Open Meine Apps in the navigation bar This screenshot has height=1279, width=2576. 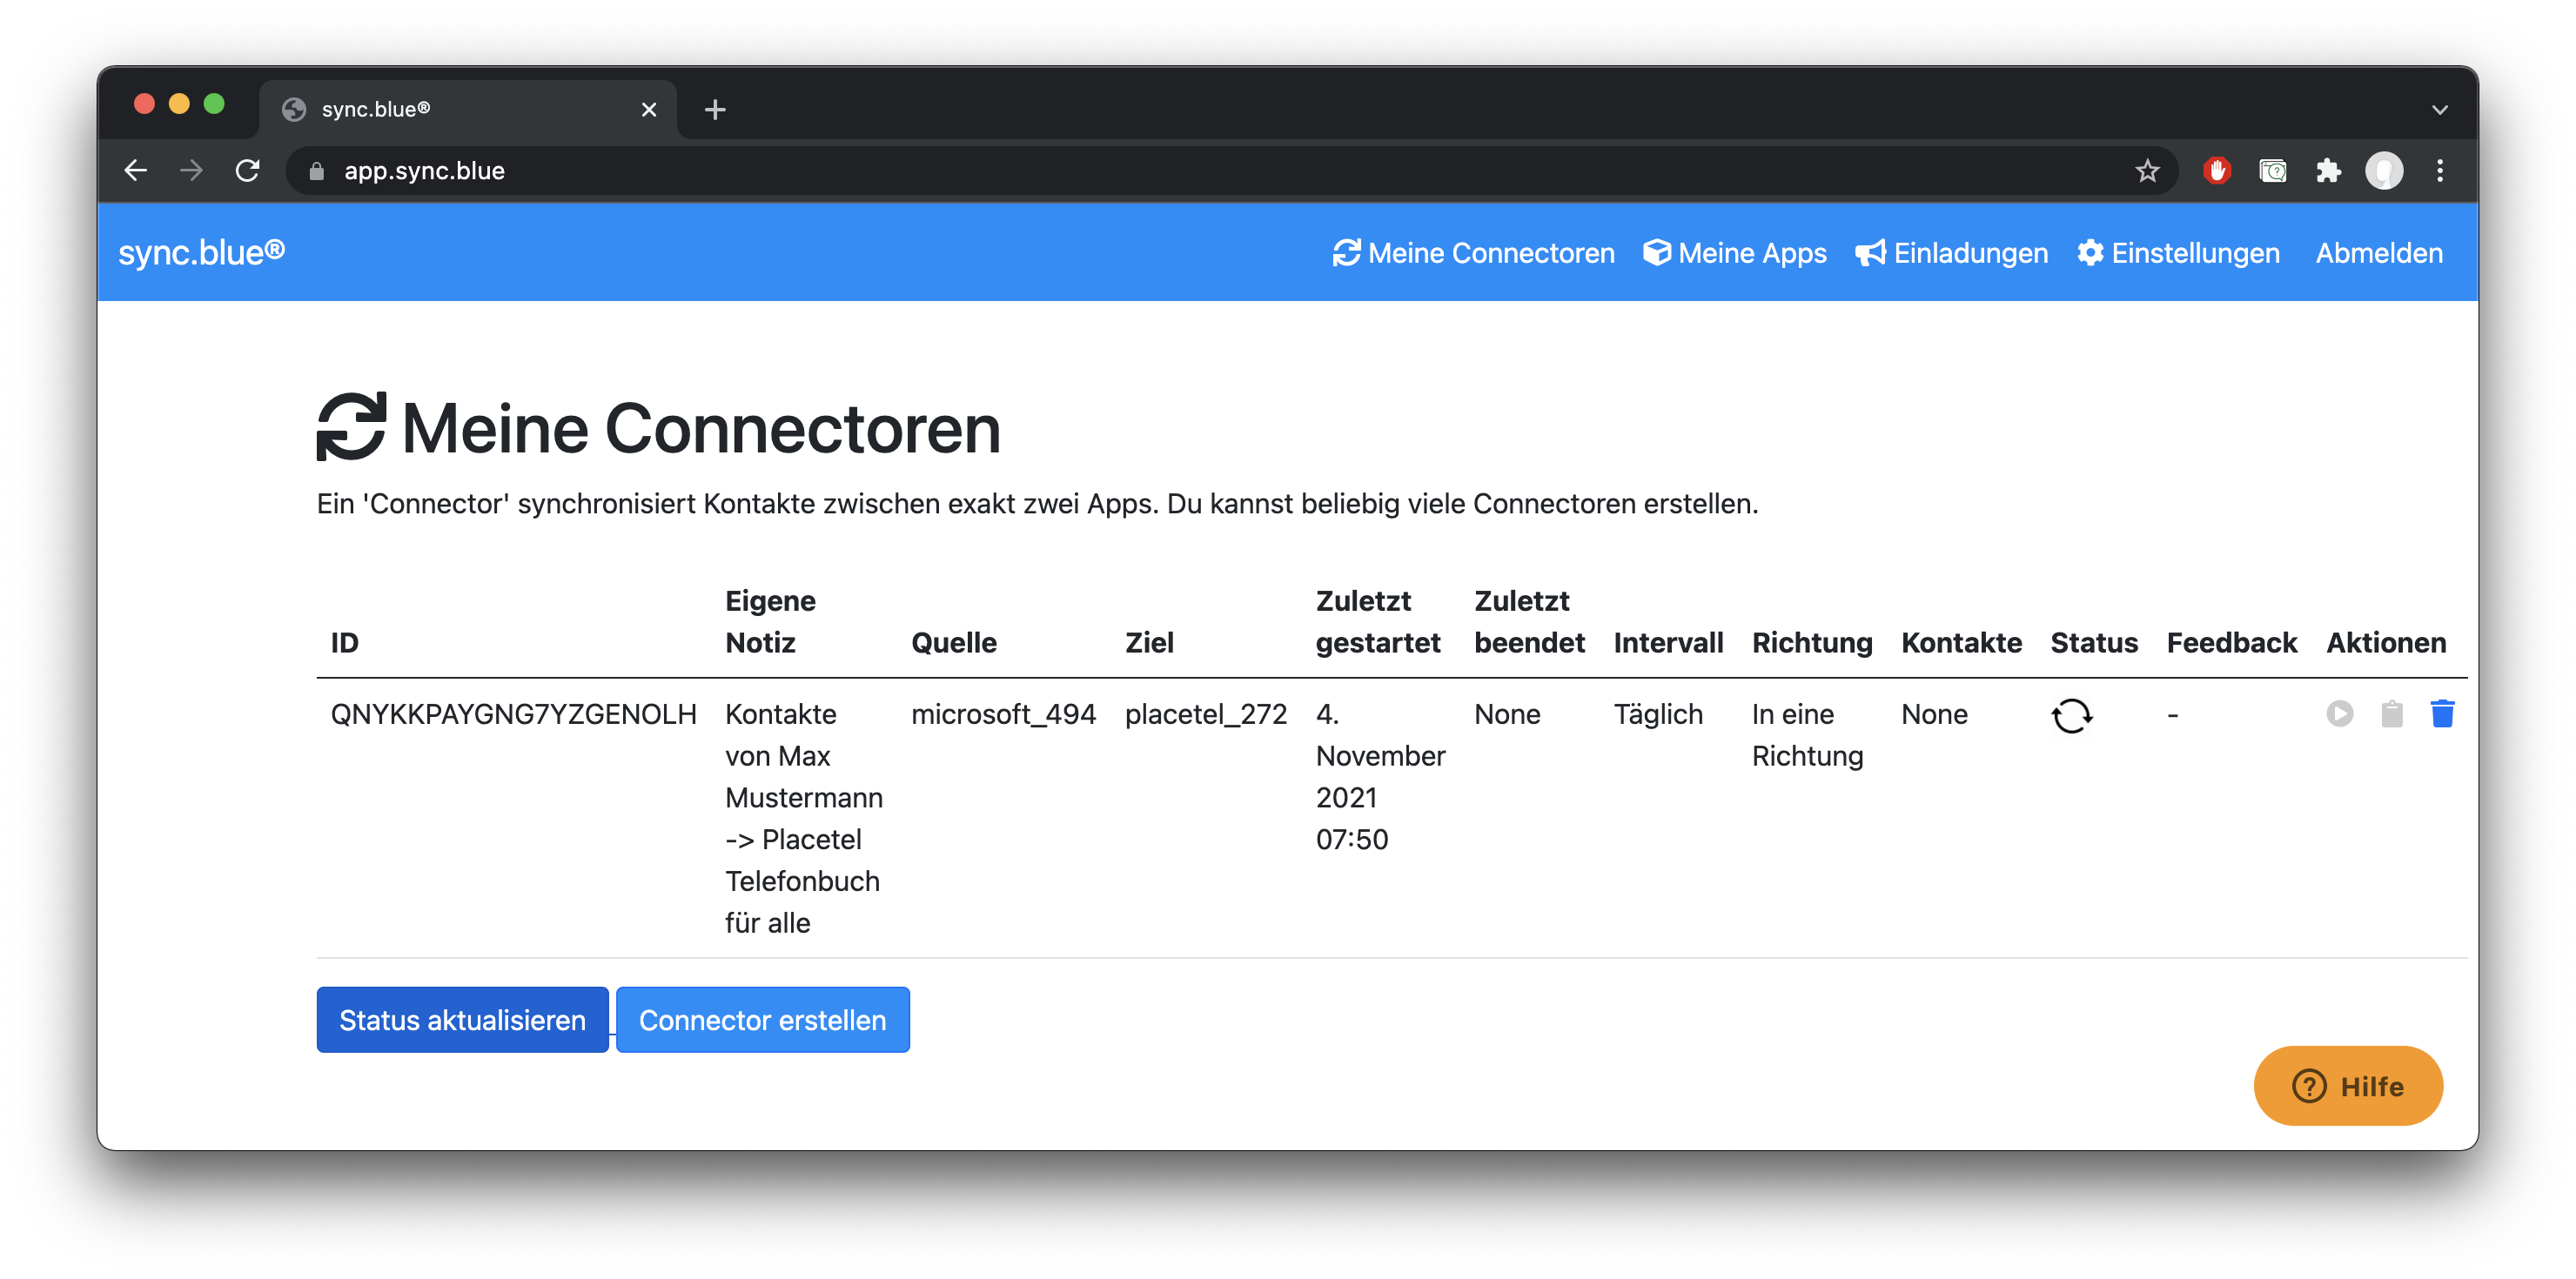1734,253
